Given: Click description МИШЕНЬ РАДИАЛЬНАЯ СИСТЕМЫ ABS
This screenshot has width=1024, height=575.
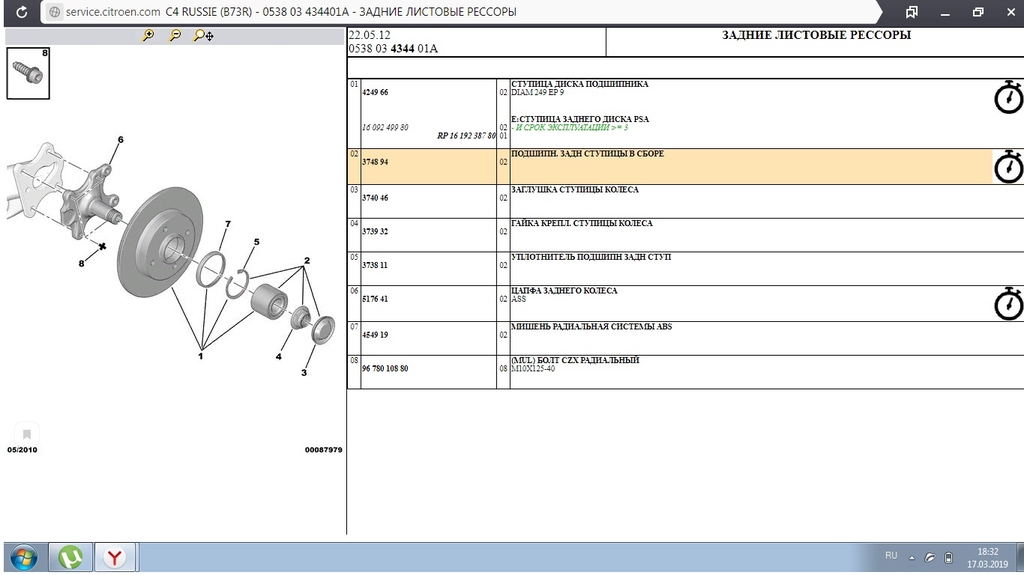Looking at the screenshot, I should click(x=592, y=326).
